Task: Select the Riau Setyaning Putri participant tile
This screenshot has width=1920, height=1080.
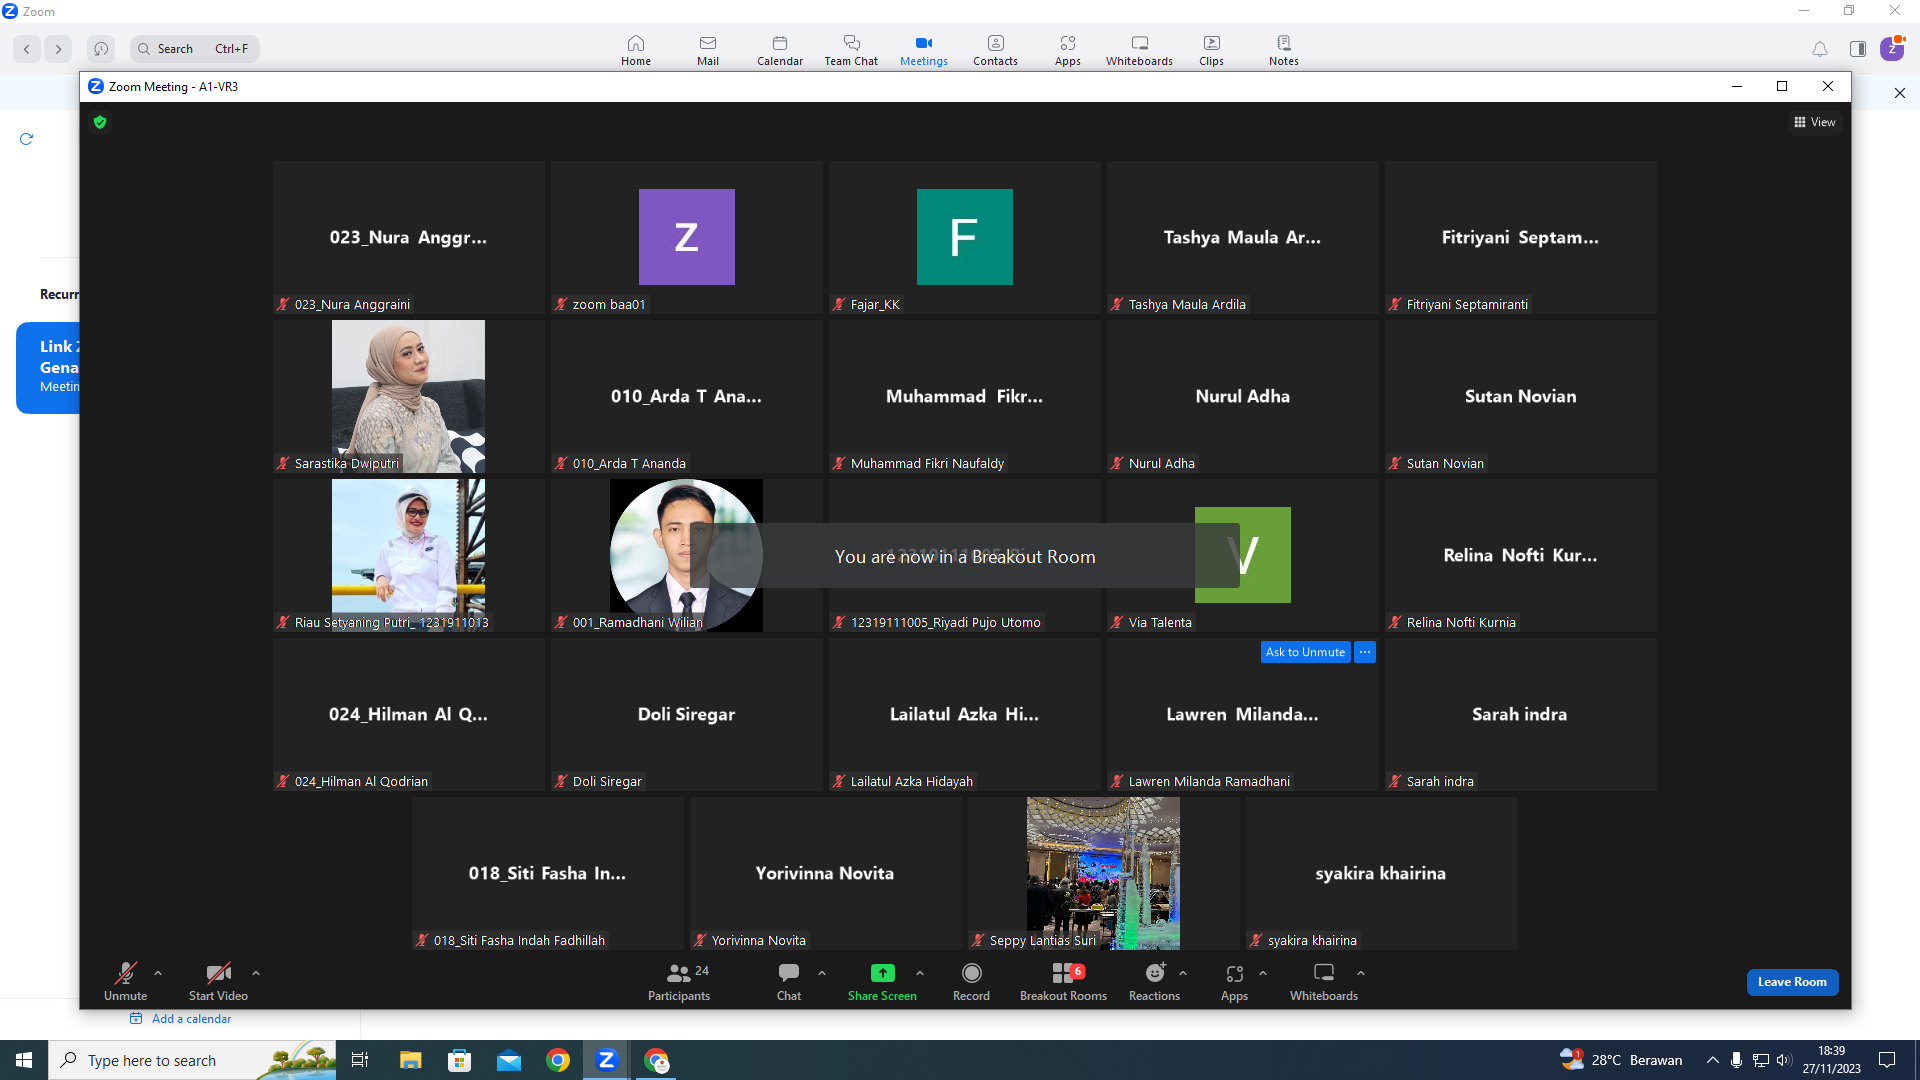Action: 408,555
